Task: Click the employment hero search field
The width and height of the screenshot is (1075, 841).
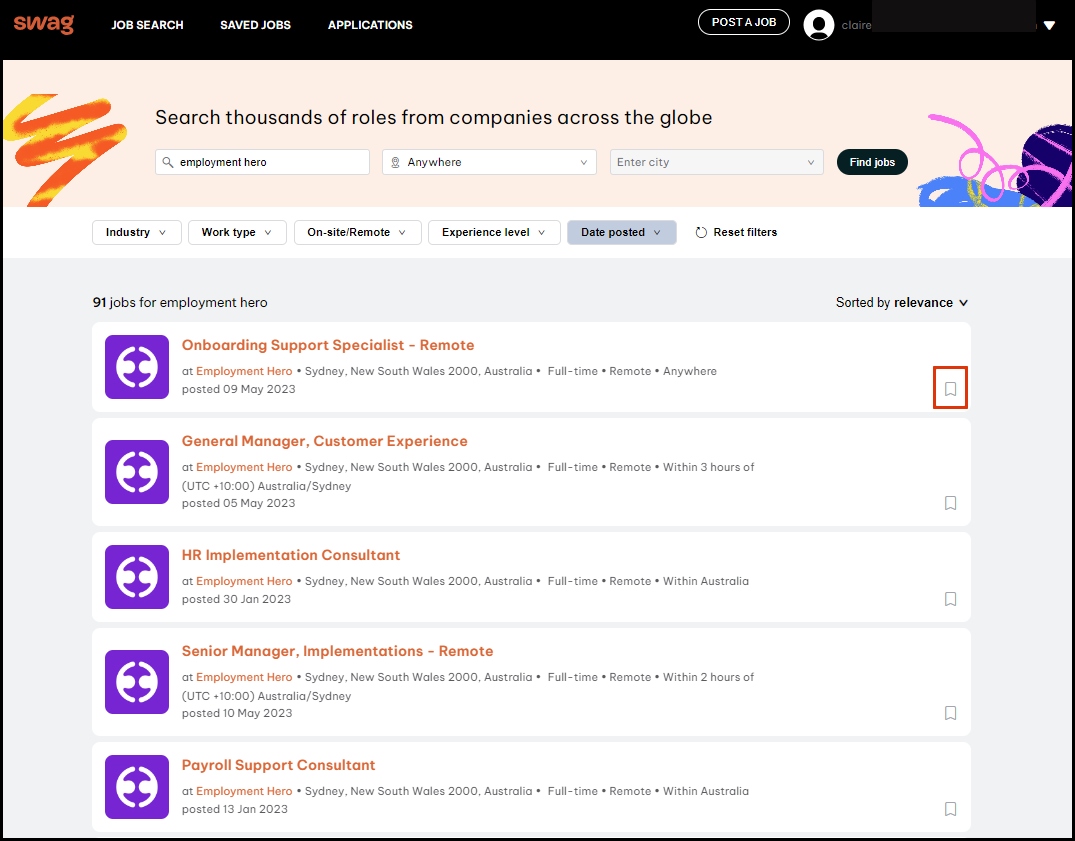Action: click(x=270, y=162)
